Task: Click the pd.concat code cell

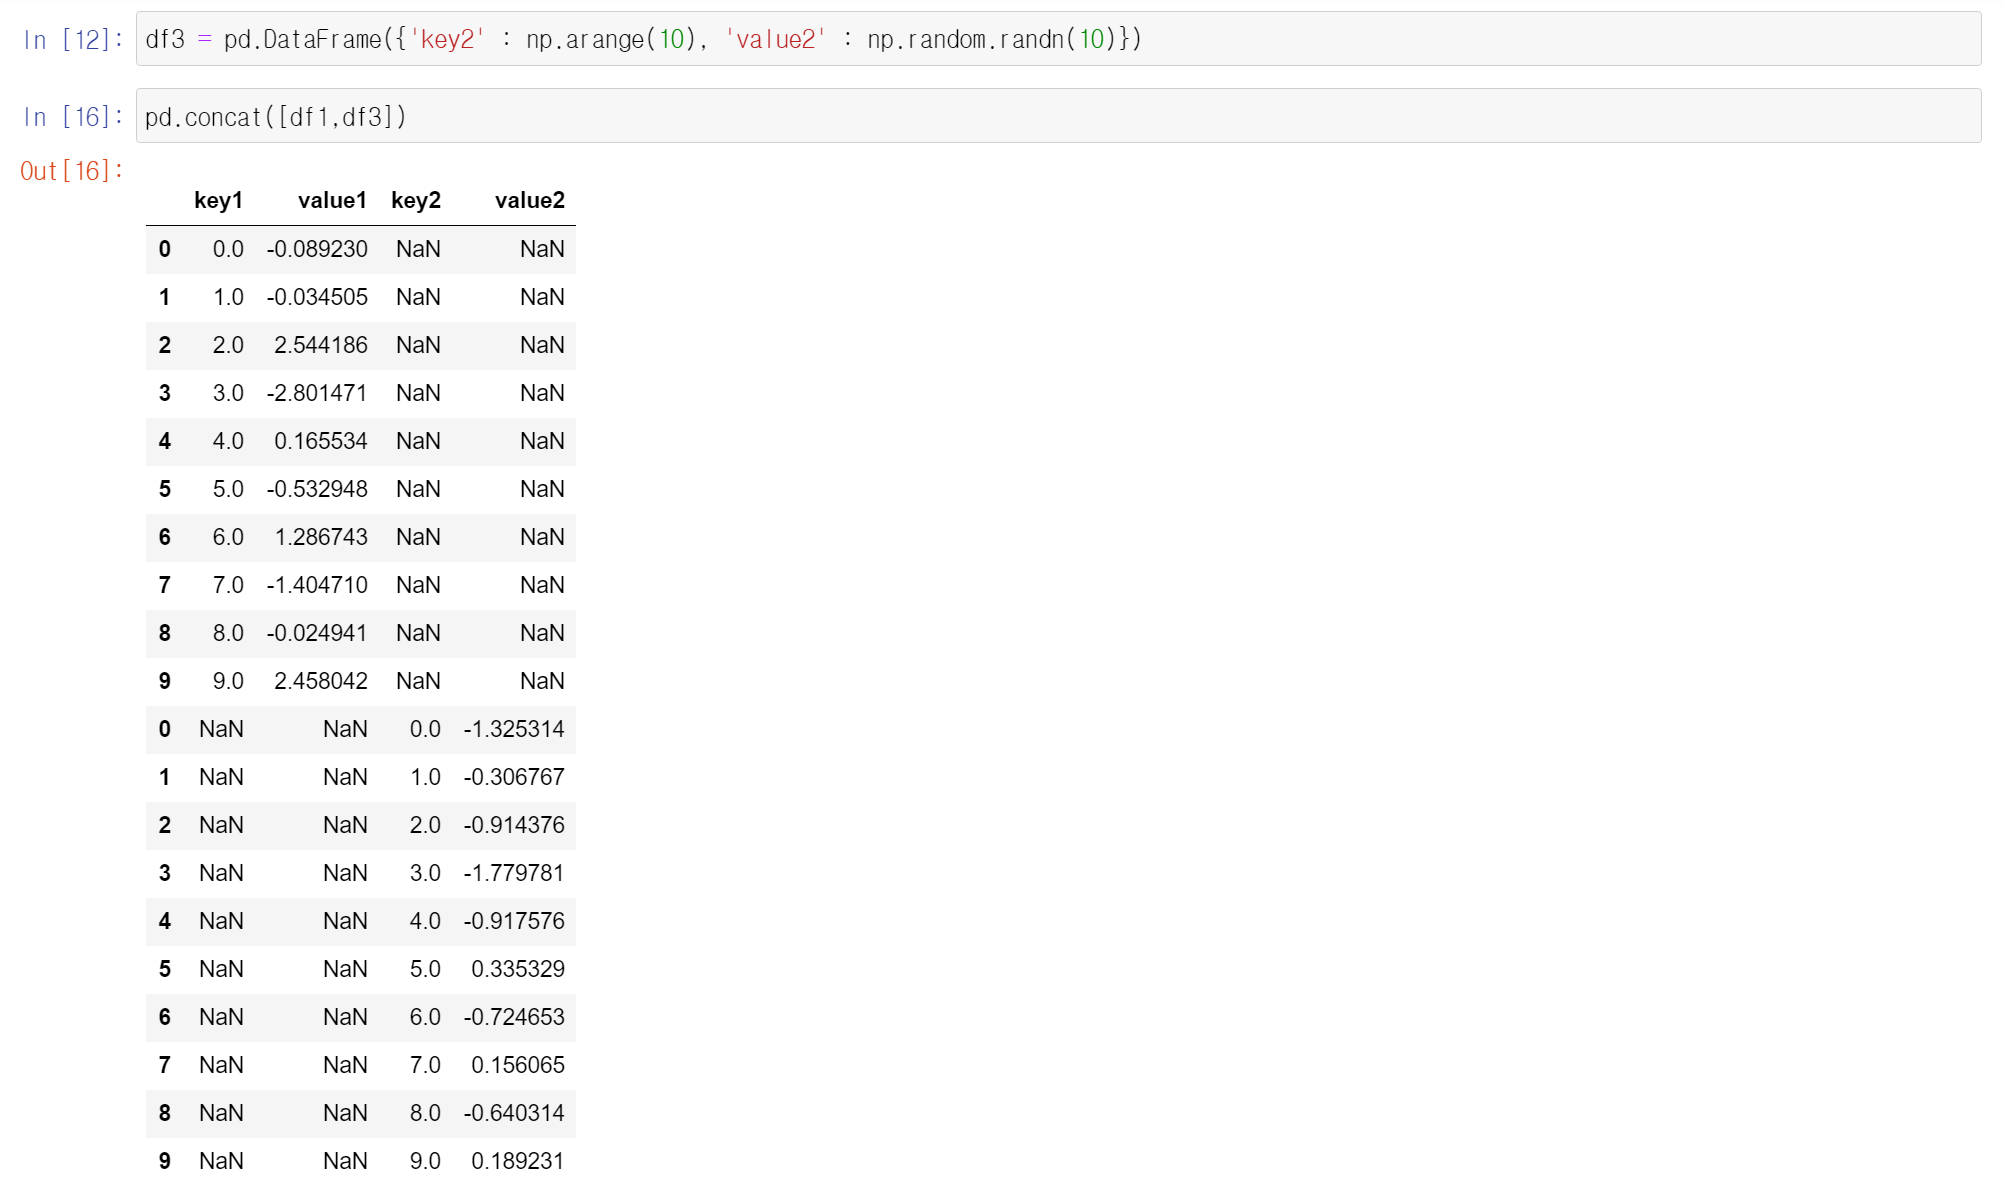Action: (x=1057, y=116)
